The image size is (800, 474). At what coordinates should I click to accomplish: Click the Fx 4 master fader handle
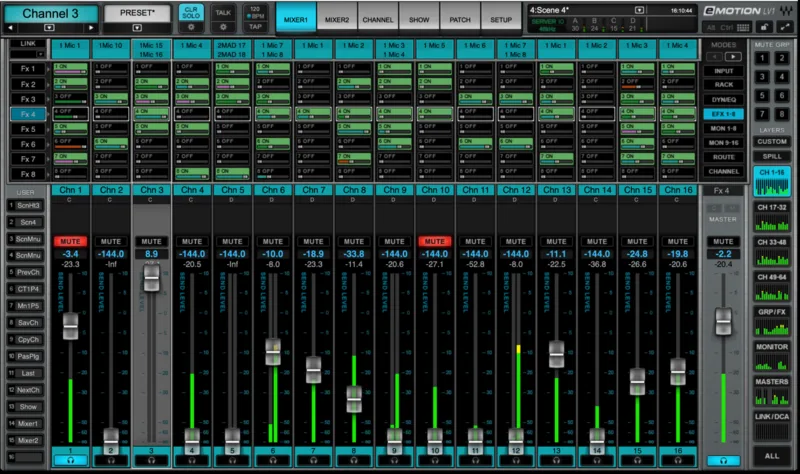[x=723, y=322]
